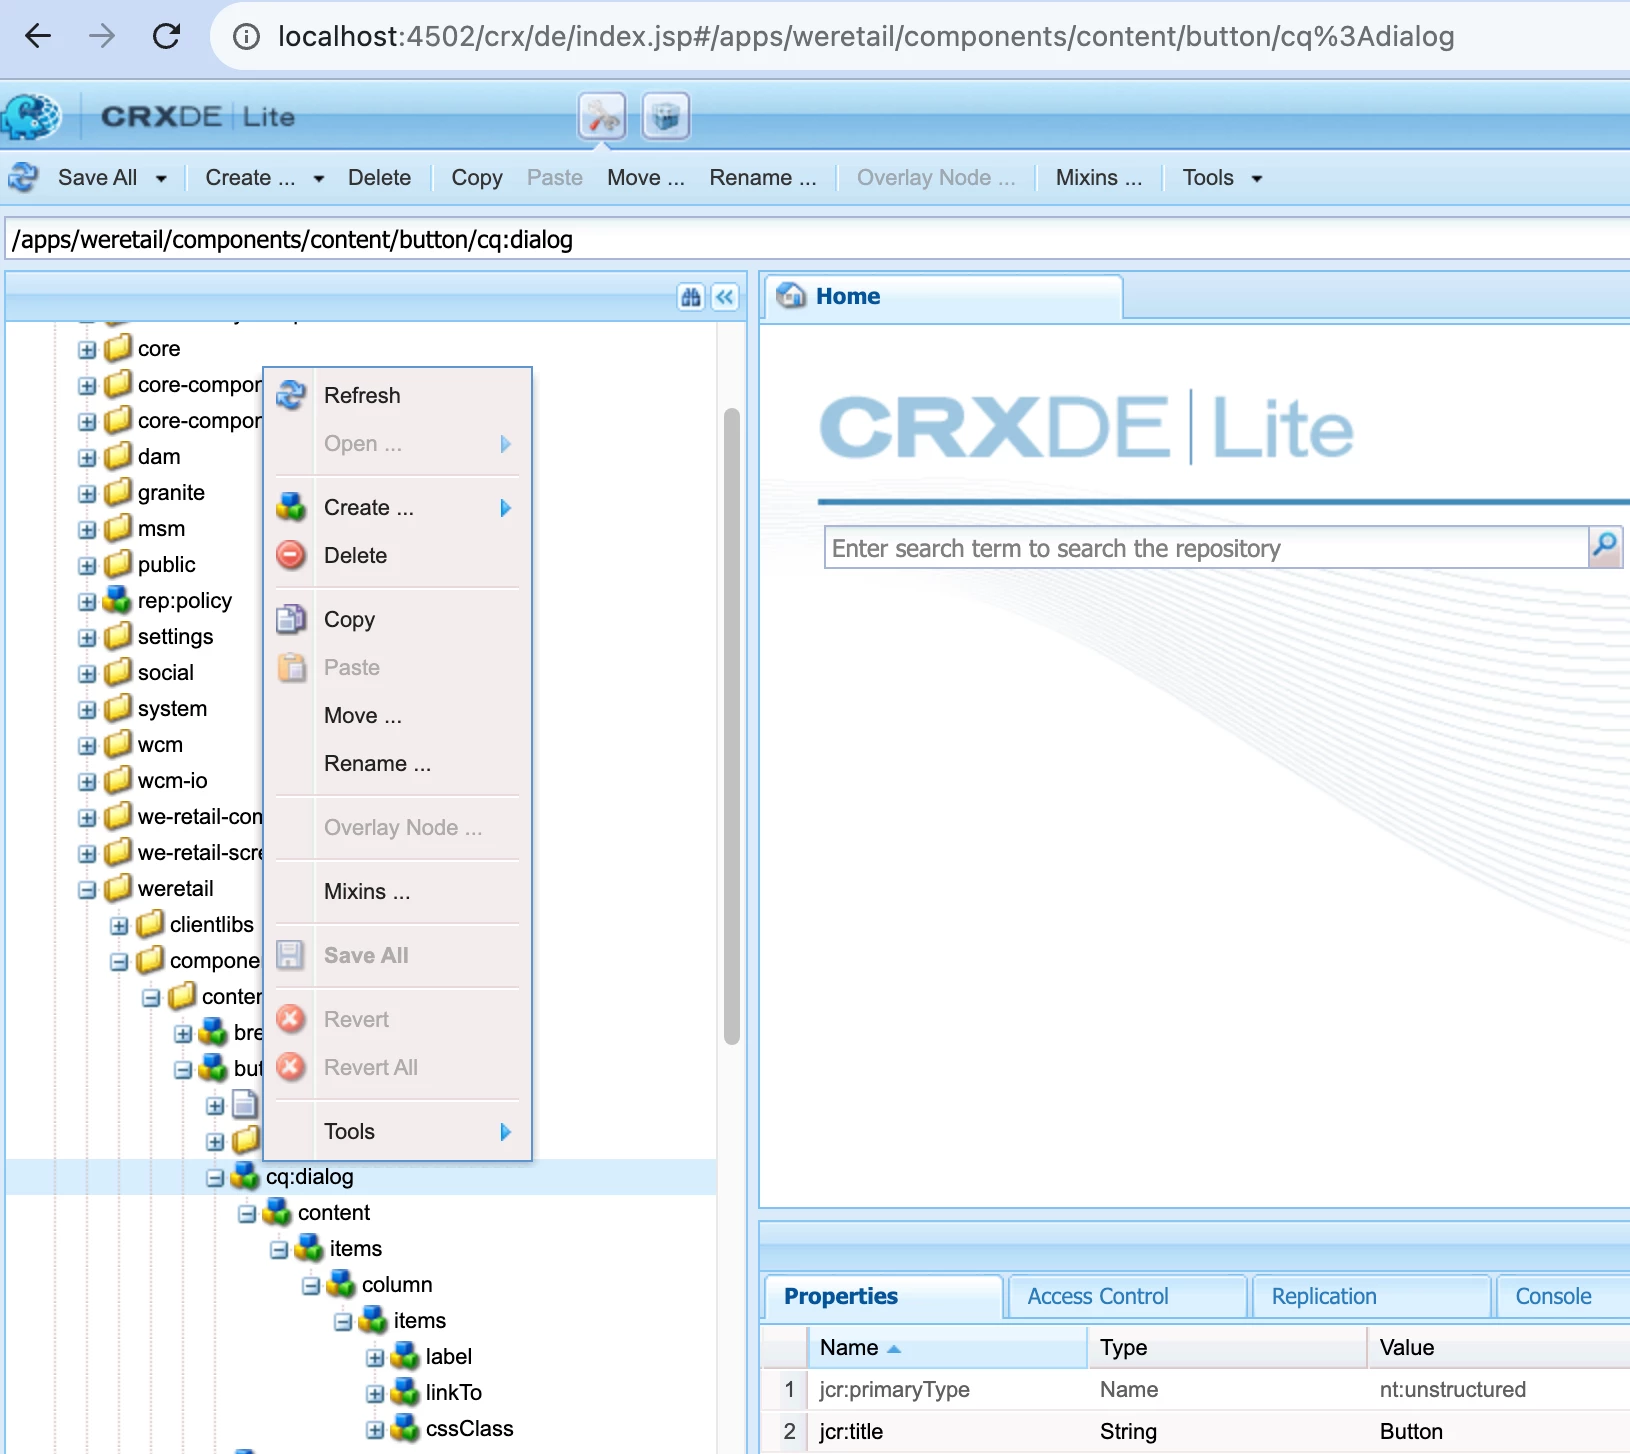1630x1454 pixels.
Task: Select the settings folder in tree
Action: point(175,636)
